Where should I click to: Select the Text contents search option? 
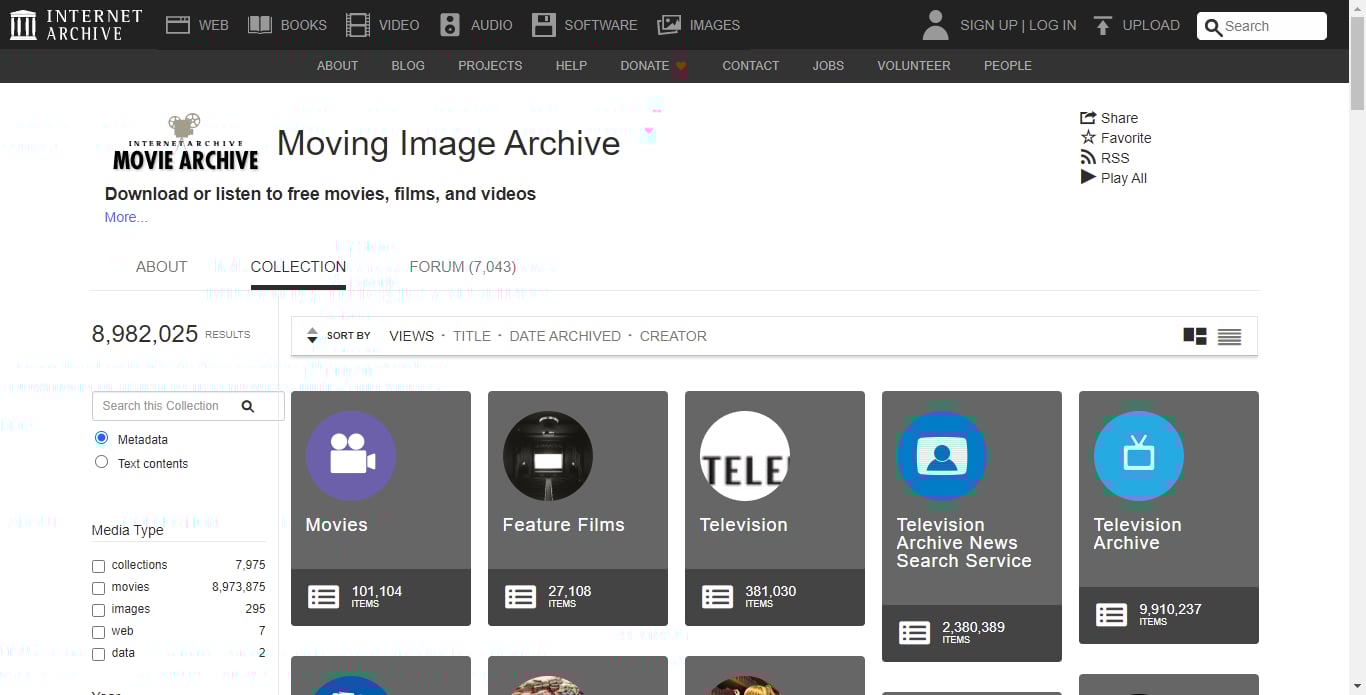(x=101, y=462)
